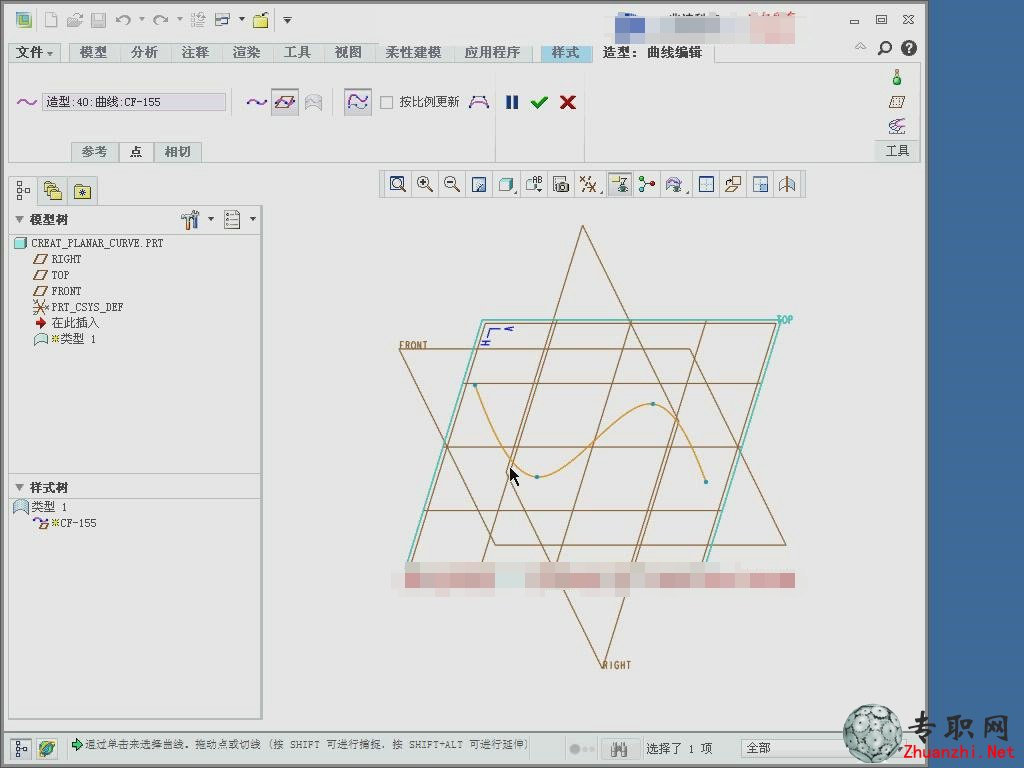Toggle the control points editing button

point(358,102)
